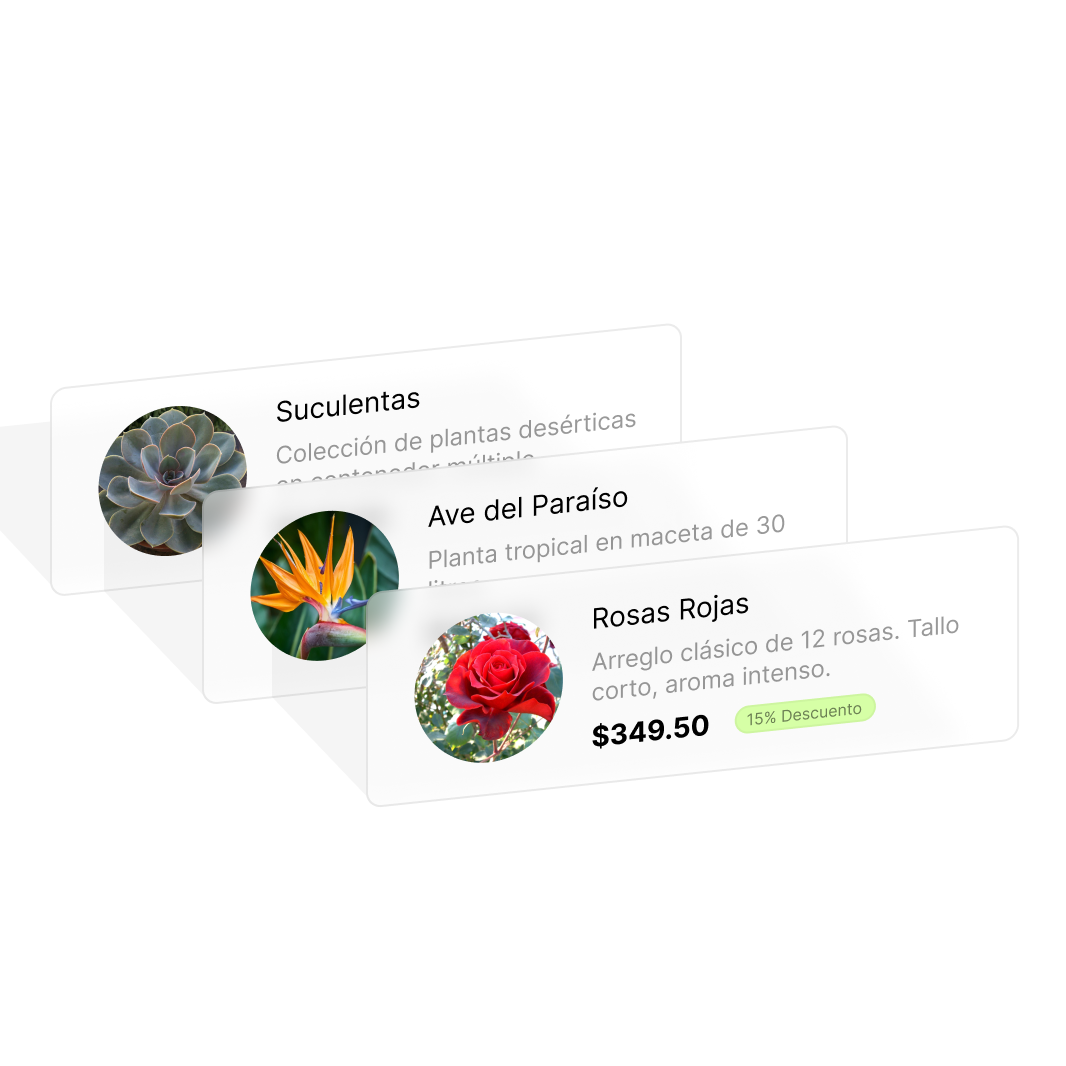Select the Ave del Paraíso title
Image resolution: width=1066 pixels, height=1066 pixels.
tap(528, 507)
